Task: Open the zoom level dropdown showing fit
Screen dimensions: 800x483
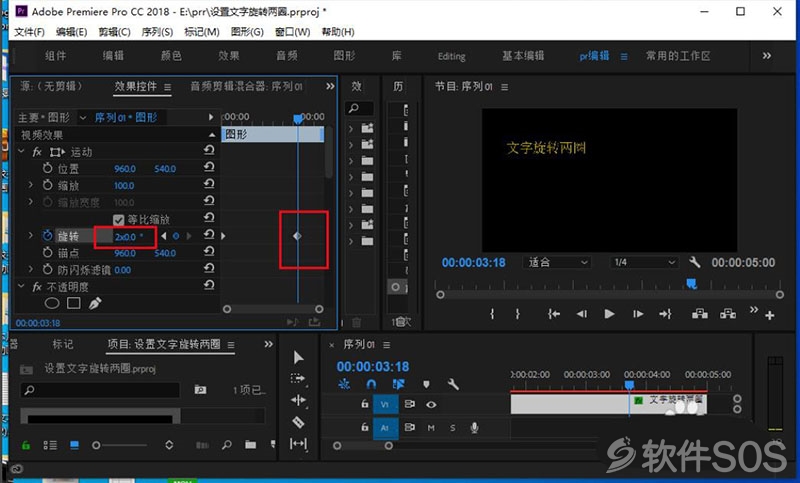Action: click(556, 262)
